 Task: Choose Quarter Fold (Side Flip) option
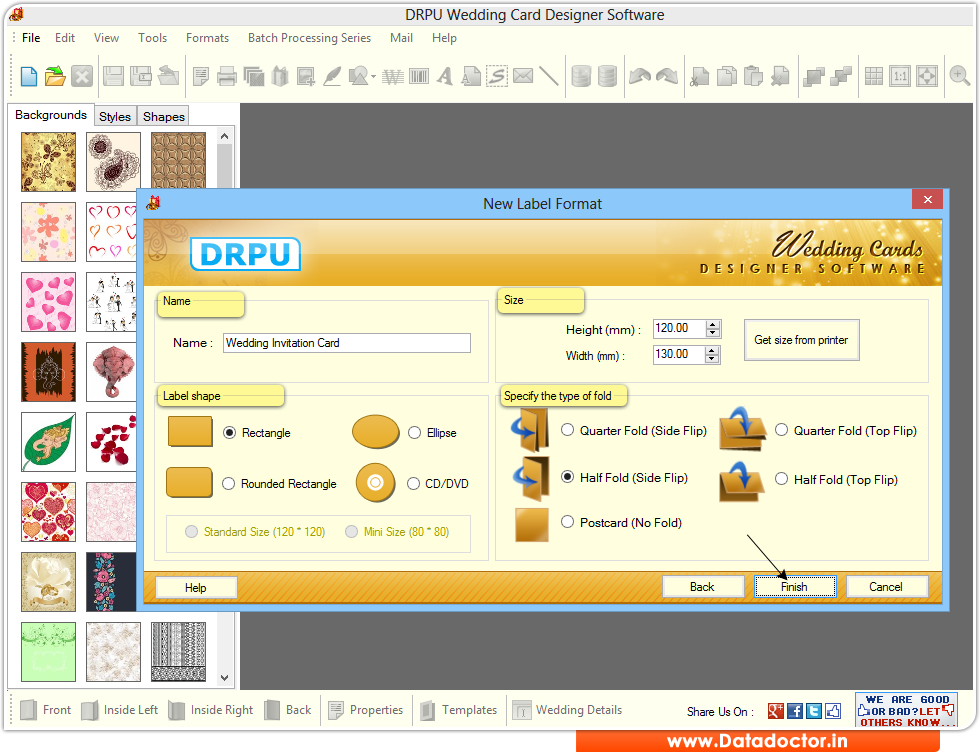coord(568,430)
